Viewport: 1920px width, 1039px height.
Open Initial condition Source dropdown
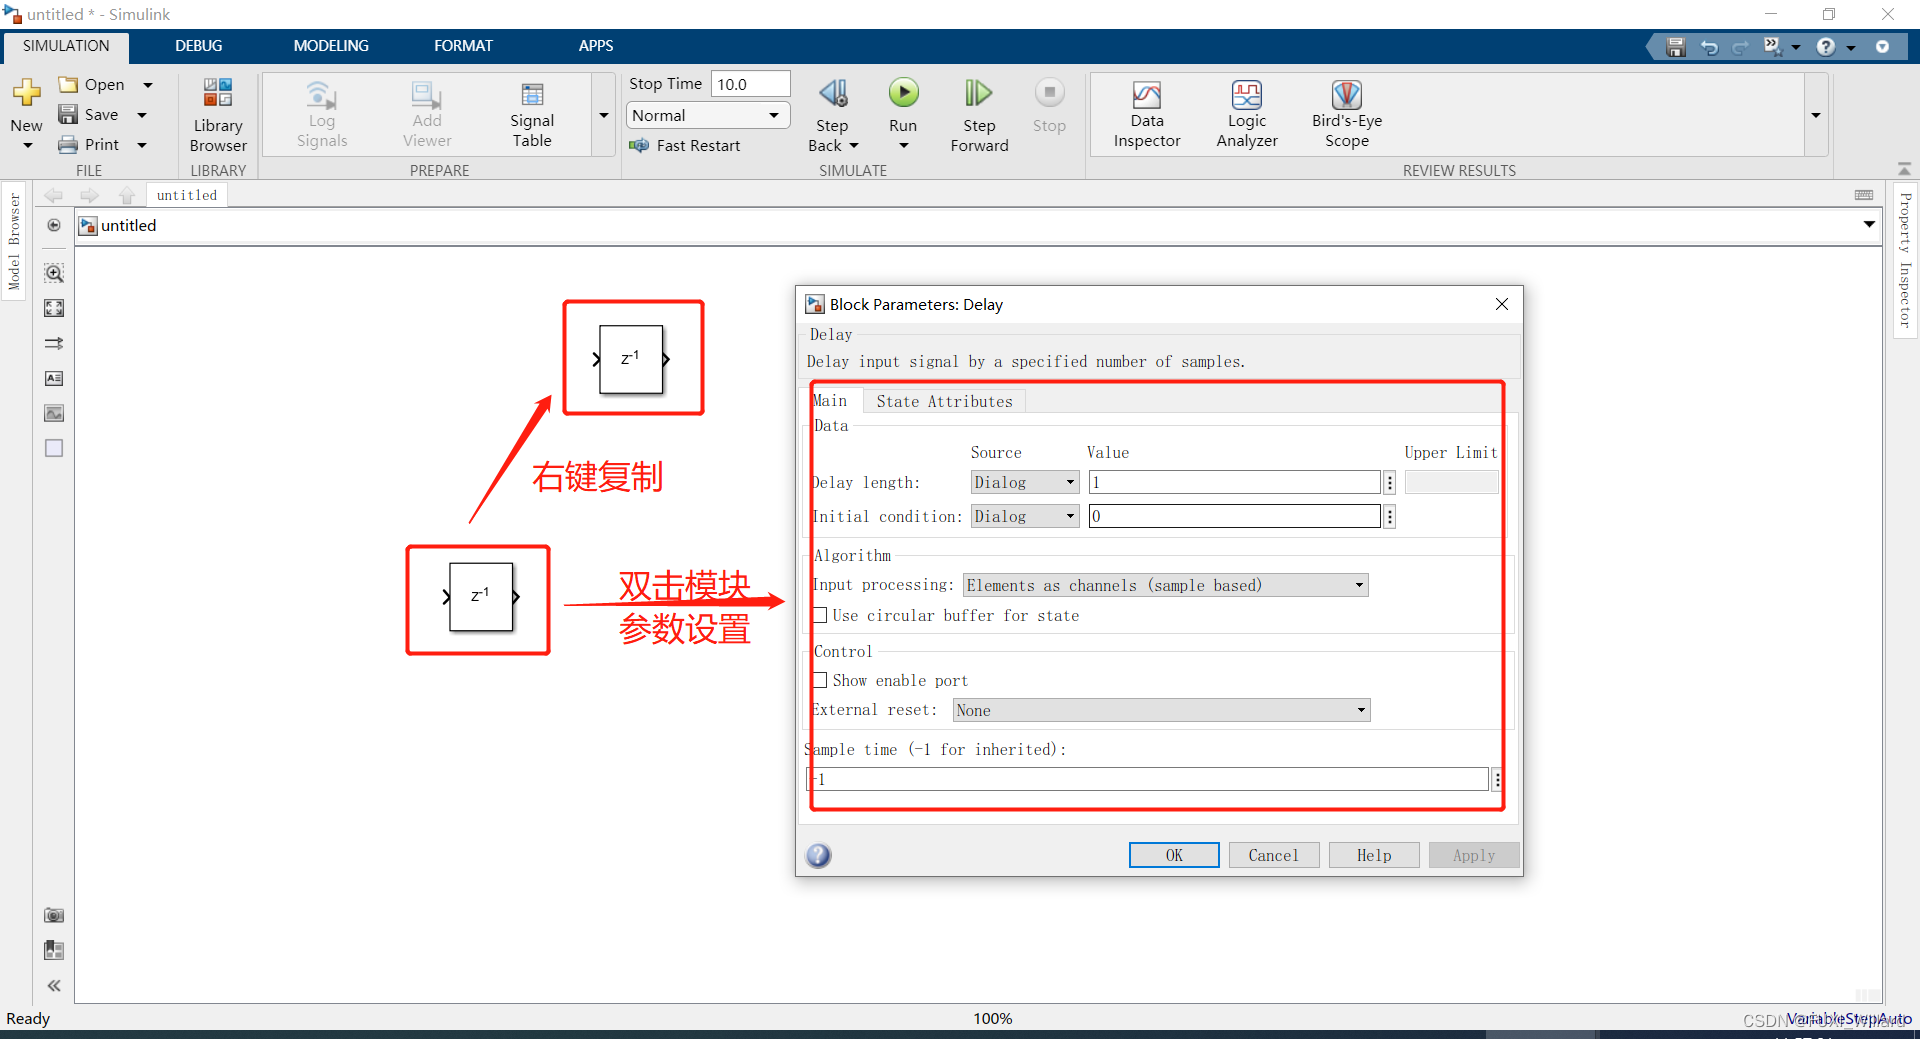[1025, 517]
